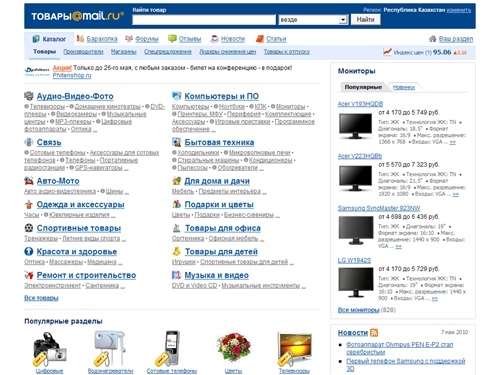Open the Фотоаппарат Olympus PEN E-P2 news link

[399, 348]
